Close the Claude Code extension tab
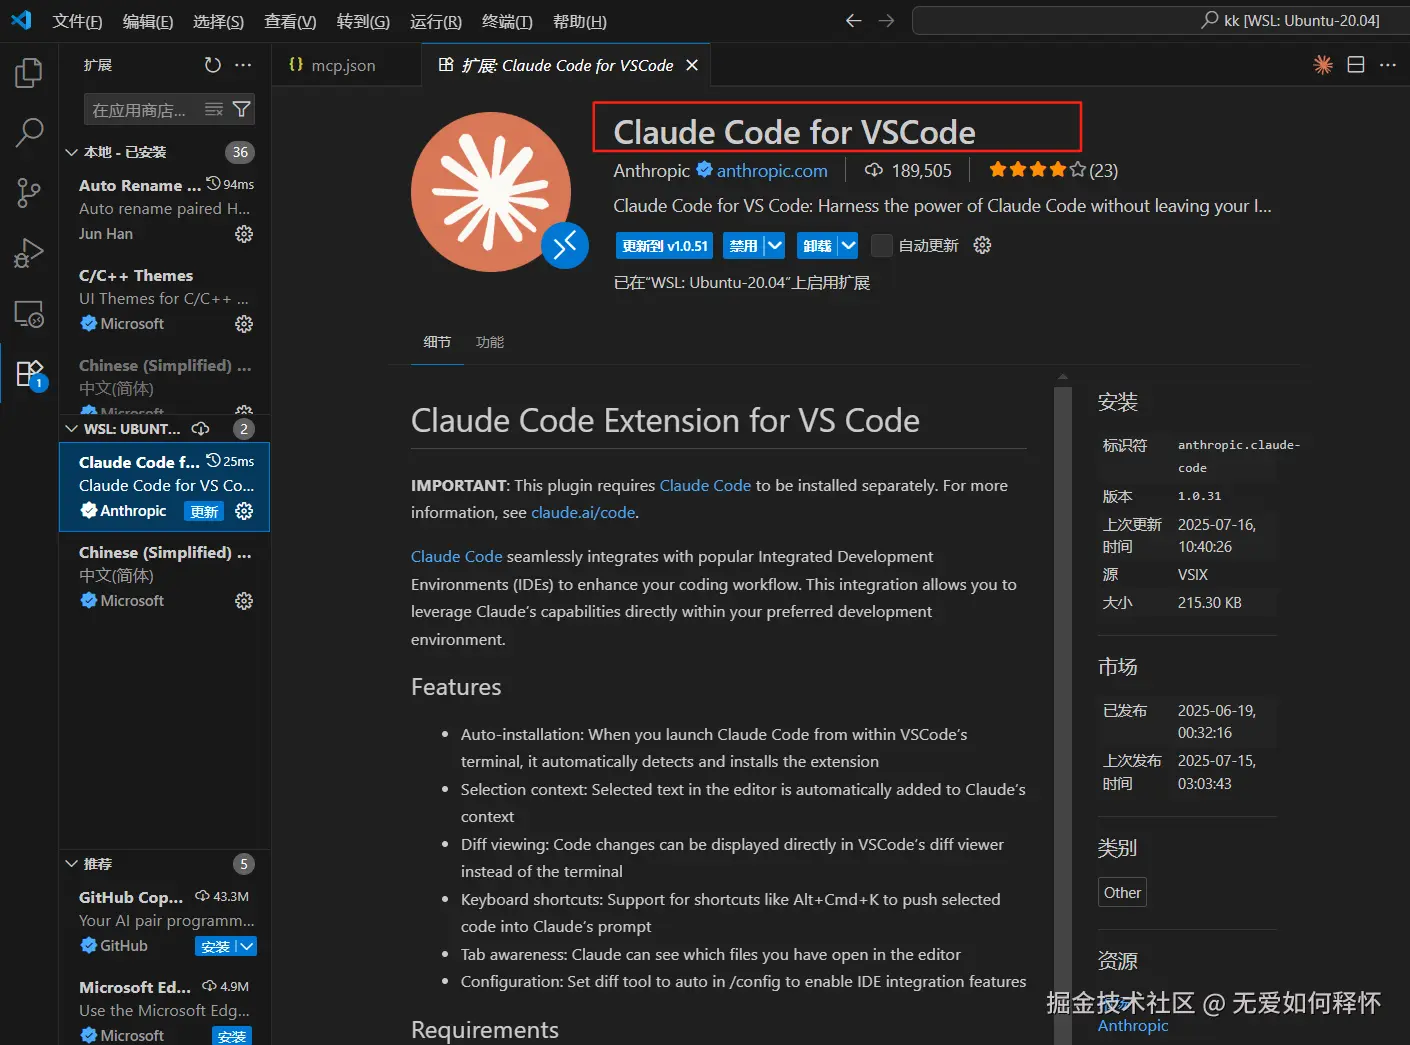The image size is (1410, 1045). (692, 65)
